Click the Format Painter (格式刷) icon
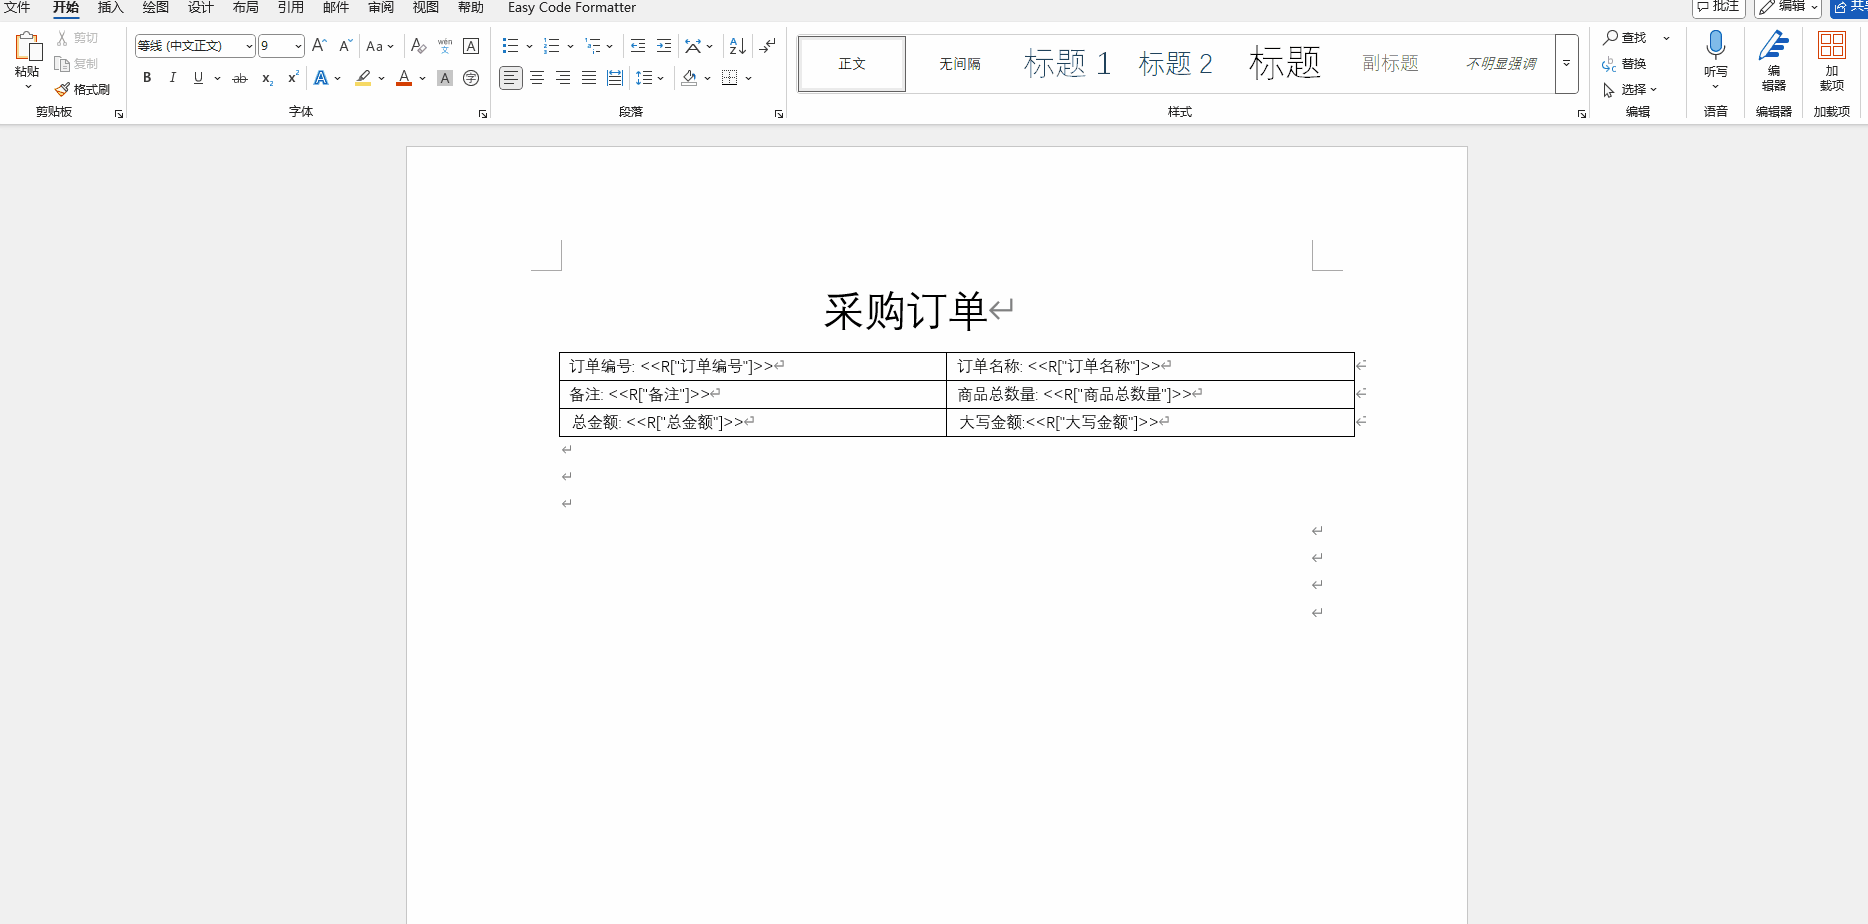This screenshot has width=1868, height=924. tap(63, 90)
